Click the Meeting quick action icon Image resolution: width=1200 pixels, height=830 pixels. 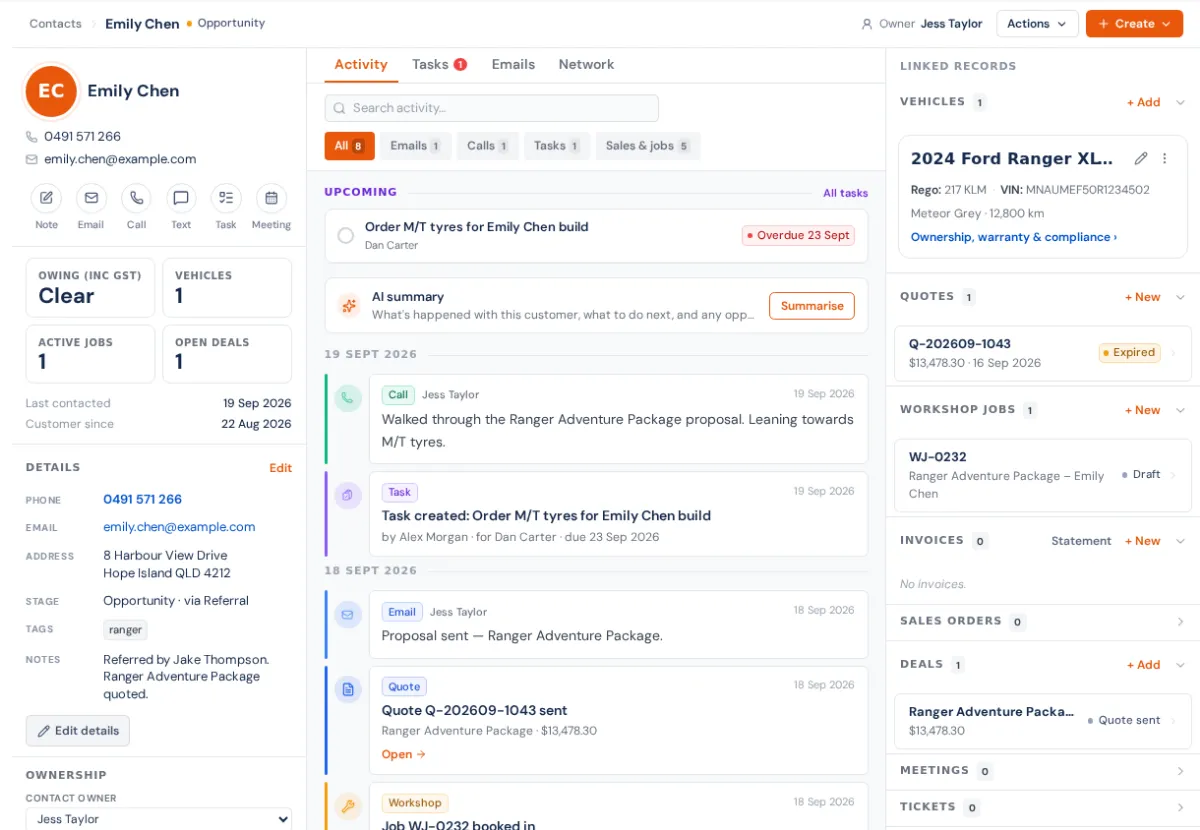point(271,198)
